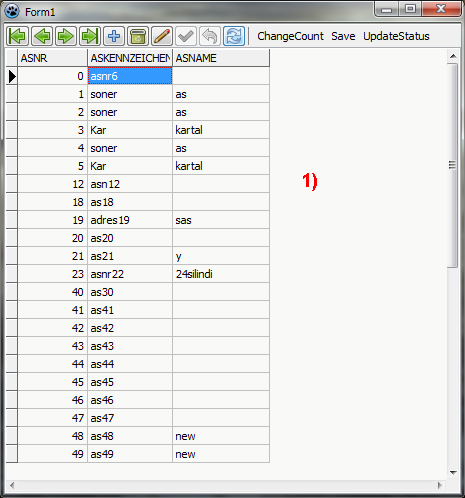Insert a new record with plus icon
This screenshot has height=498, width=465.
tap(114, 36)
